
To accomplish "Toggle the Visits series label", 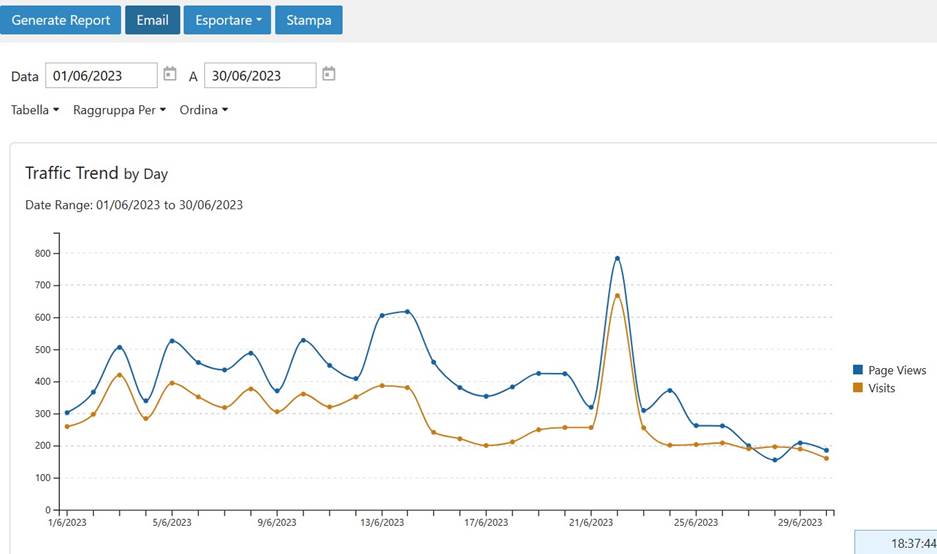I will [881, 388].
